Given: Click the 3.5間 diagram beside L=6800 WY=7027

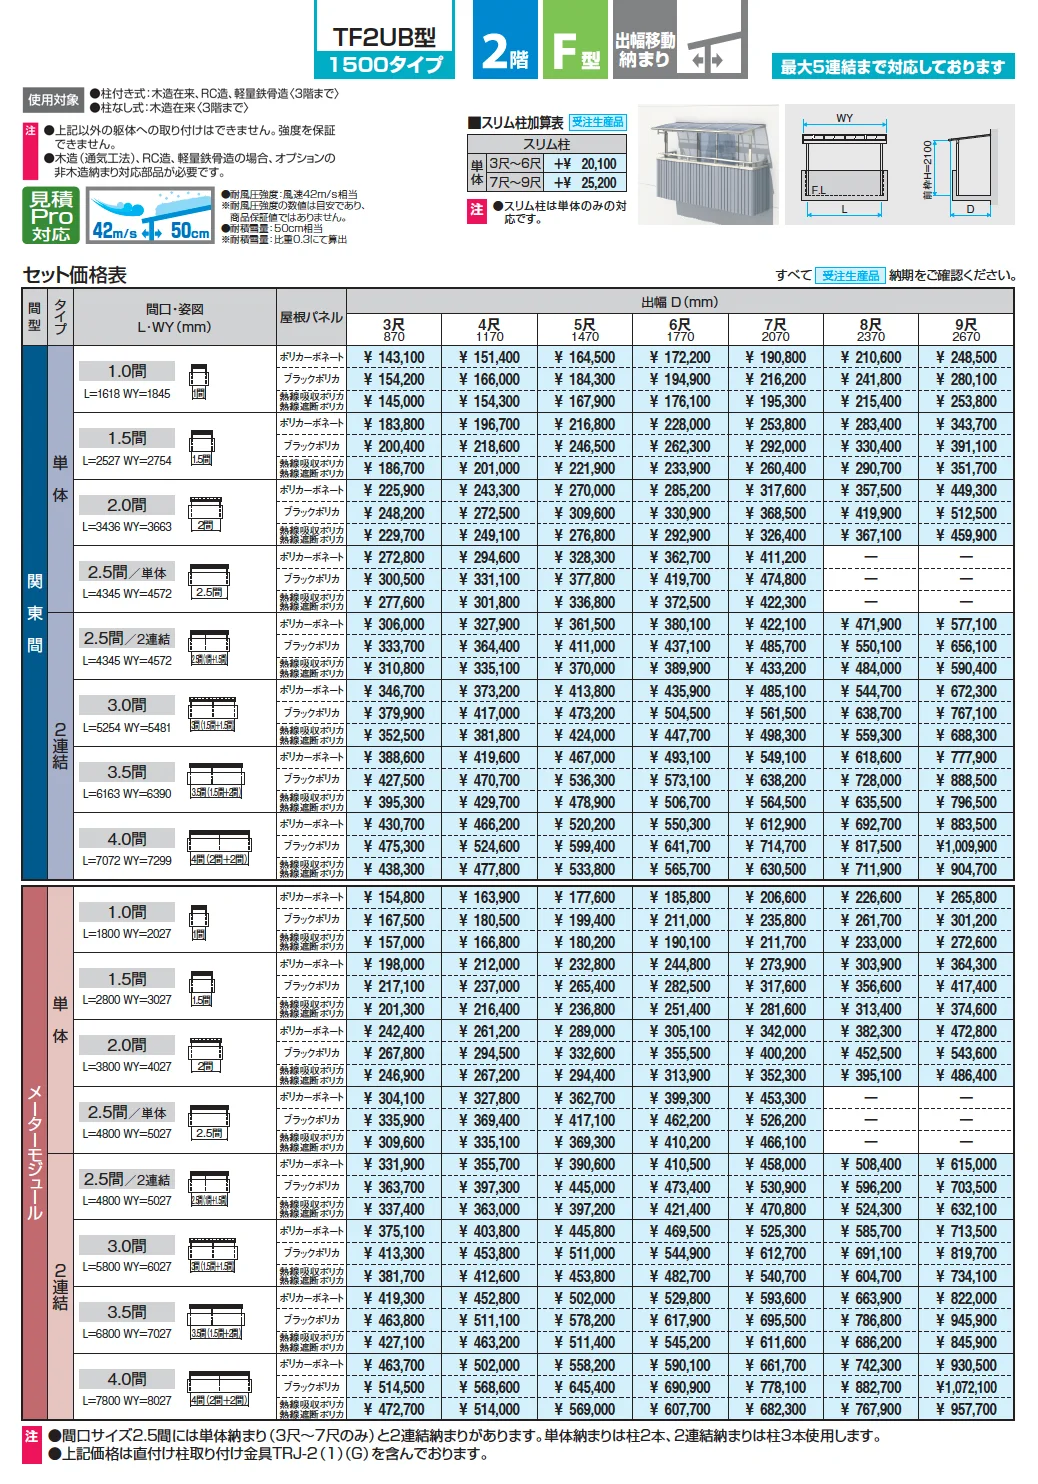Looking at the screenshot, I should tap(216, 1322).
